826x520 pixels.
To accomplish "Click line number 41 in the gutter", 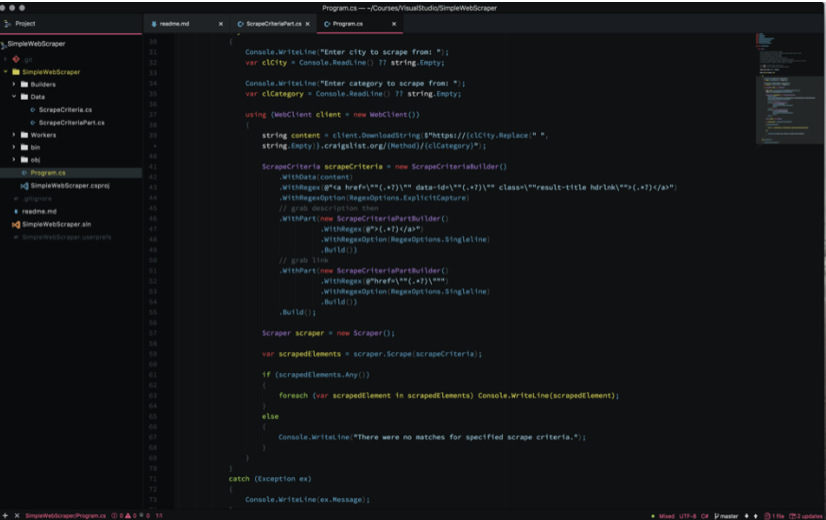I will click(x=153, y=166).
